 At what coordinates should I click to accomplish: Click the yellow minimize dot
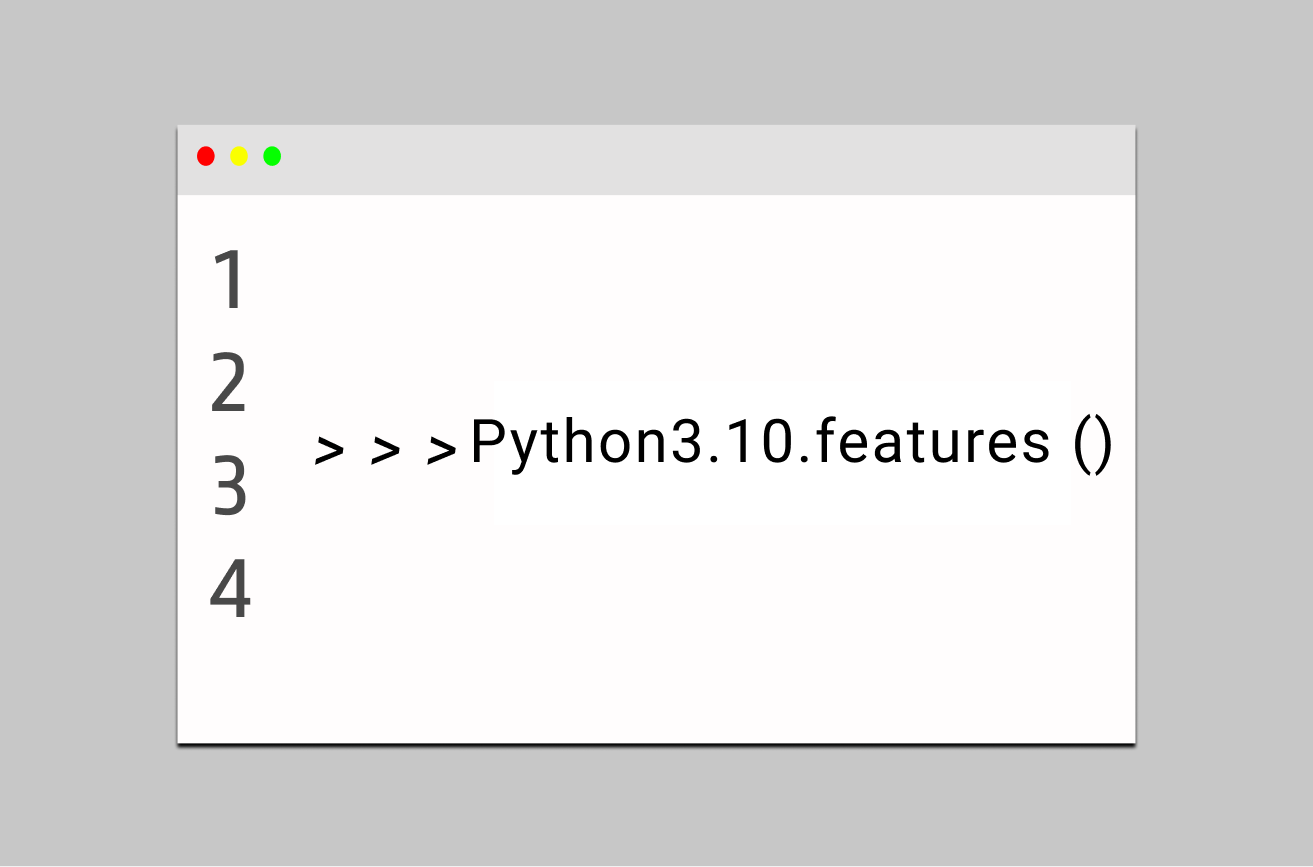click(239, 156)
